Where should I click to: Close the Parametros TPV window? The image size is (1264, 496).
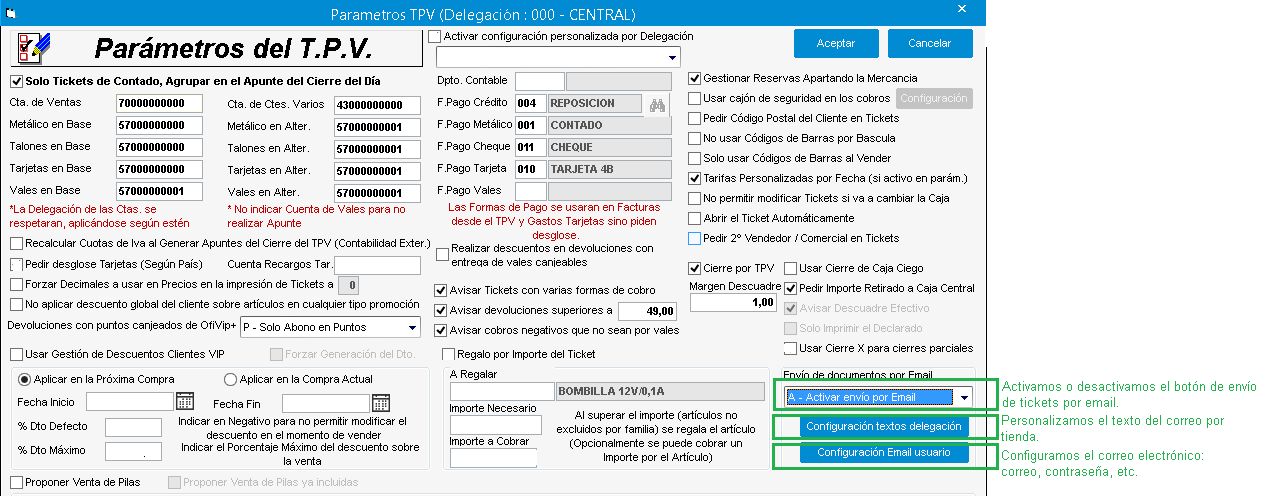962,9
